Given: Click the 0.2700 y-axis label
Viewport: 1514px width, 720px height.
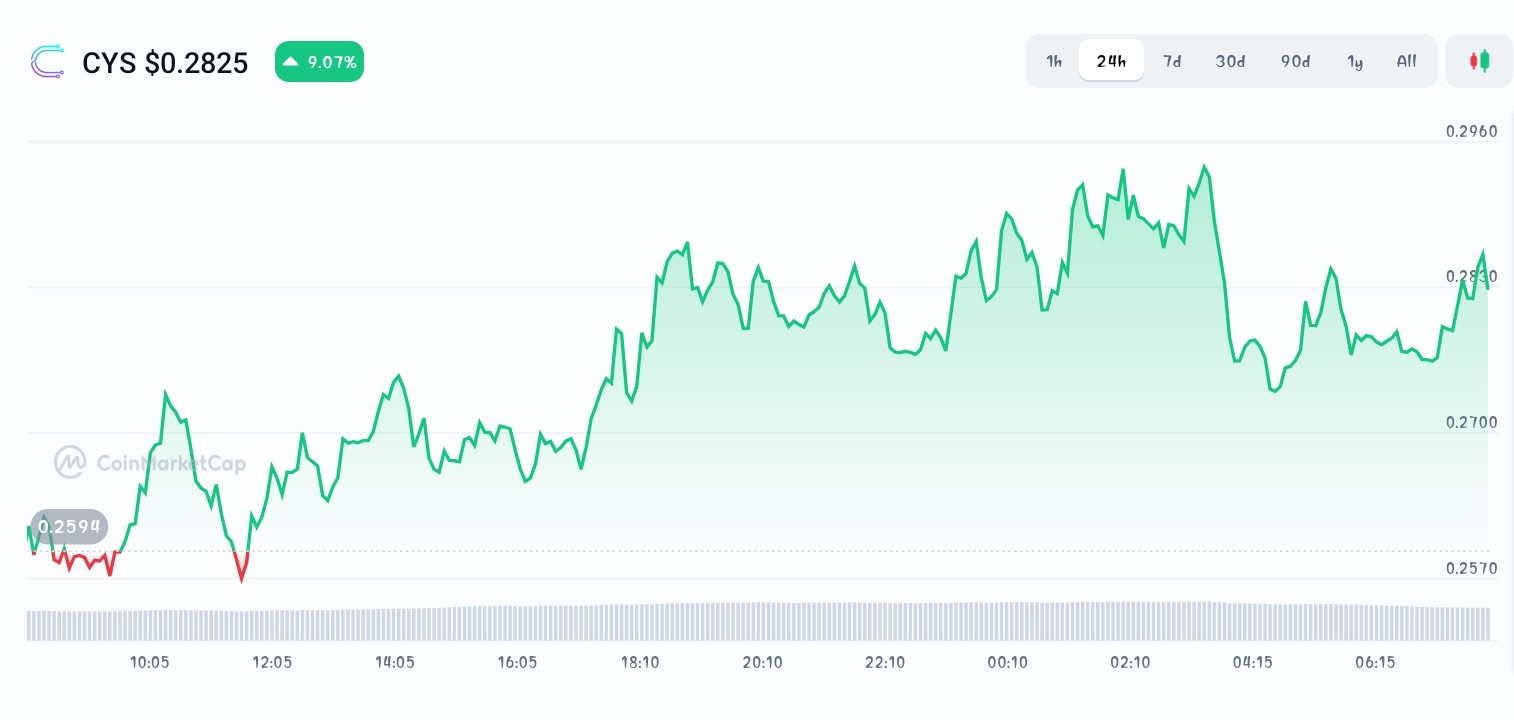Looking at the screenshot, I should (x=1472, y=422).
